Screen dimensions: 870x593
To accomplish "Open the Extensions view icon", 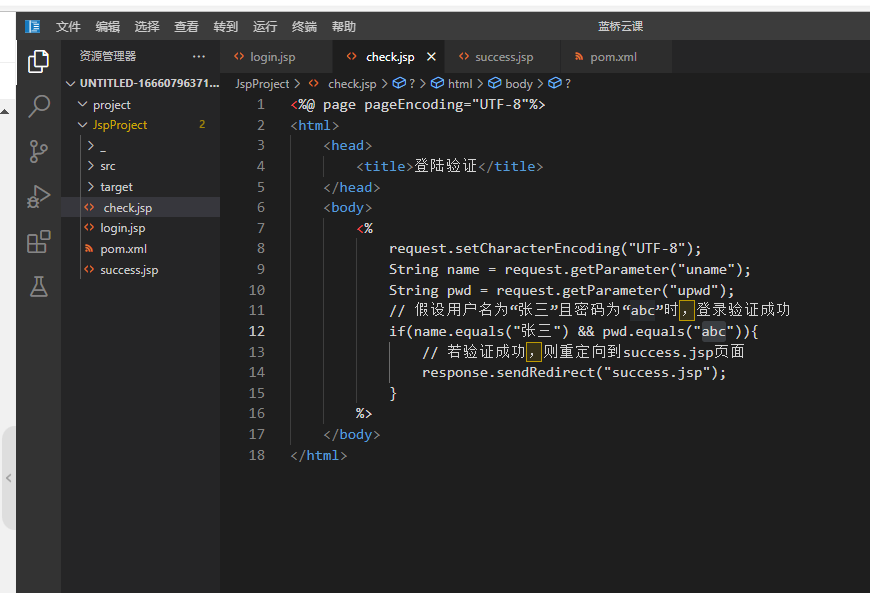I will [x=39, y=242].
